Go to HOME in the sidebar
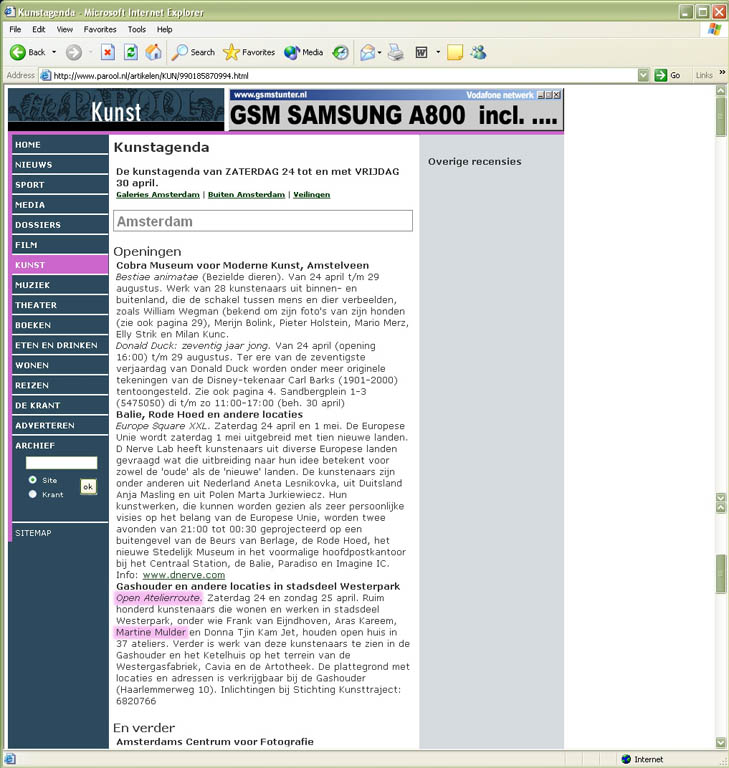 [x=60, y=145]
